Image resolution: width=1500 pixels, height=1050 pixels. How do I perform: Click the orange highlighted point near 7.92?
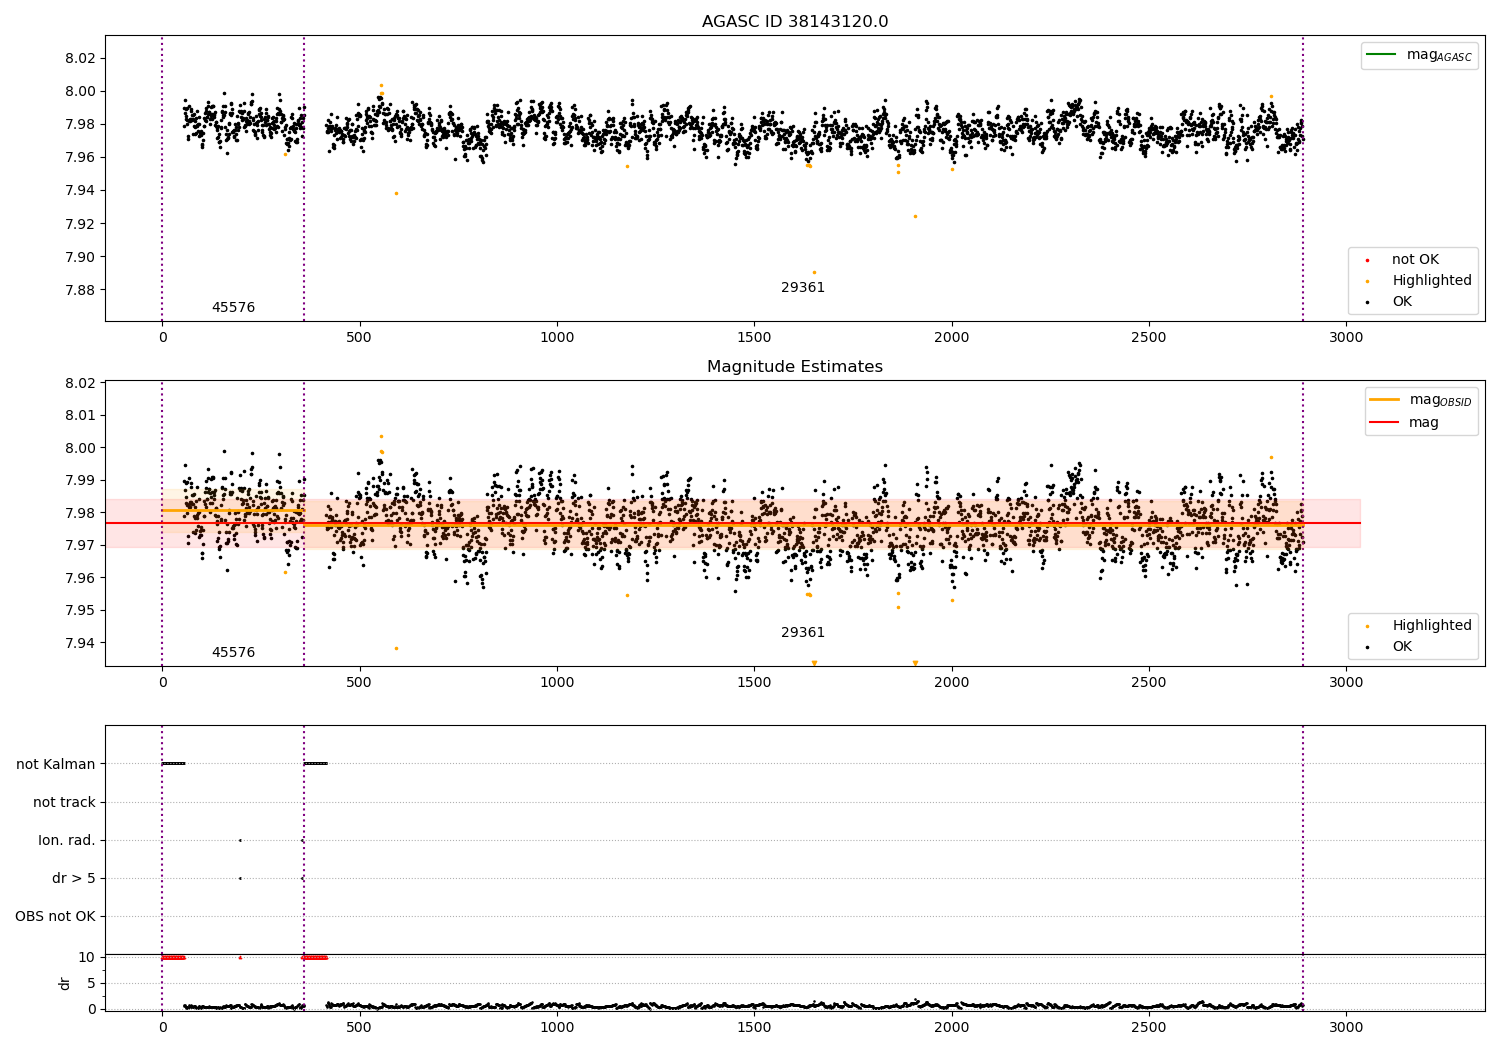point(914,216)
